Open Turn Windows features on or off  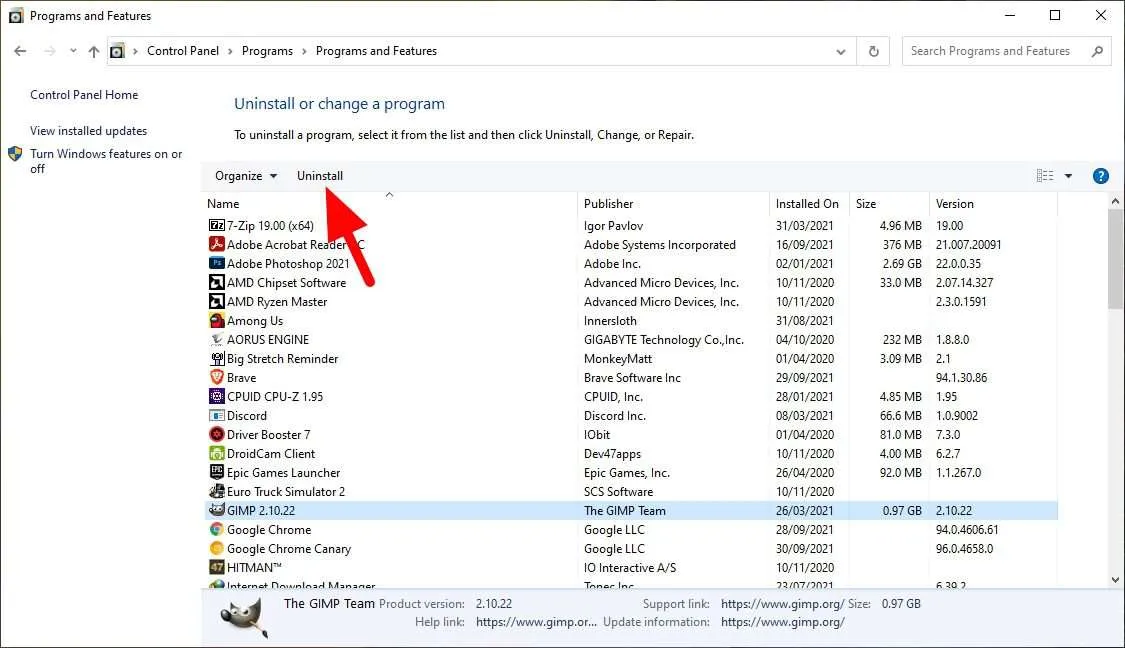[x=105, y=161]
